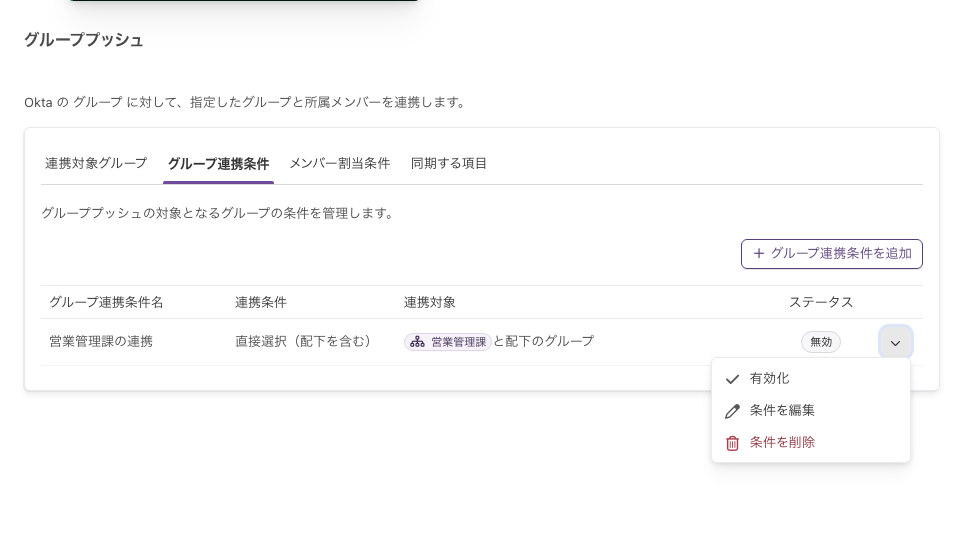
Task: Choose 条件を編集 menu entry
Action: point(810,411)
